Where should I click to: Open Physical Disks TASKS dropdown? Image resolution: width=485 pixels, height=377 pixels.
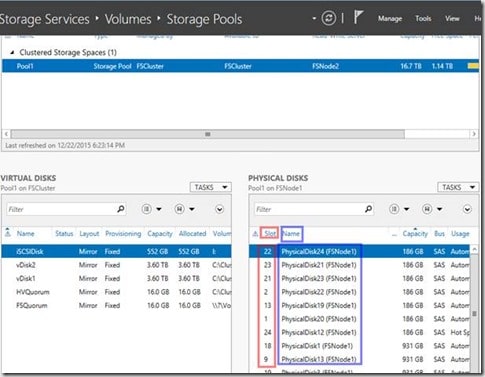click(458, 187)
